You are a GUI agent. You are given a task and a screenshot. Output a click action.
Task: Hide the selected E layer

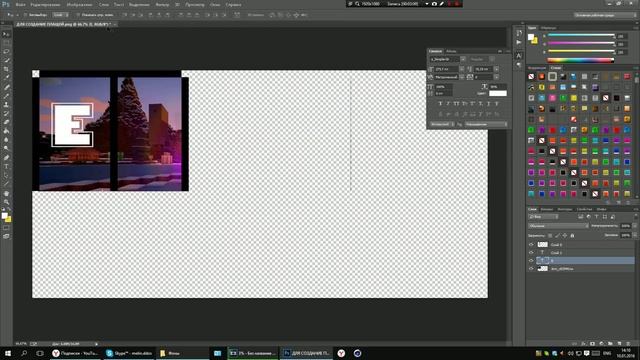point(531,260)
